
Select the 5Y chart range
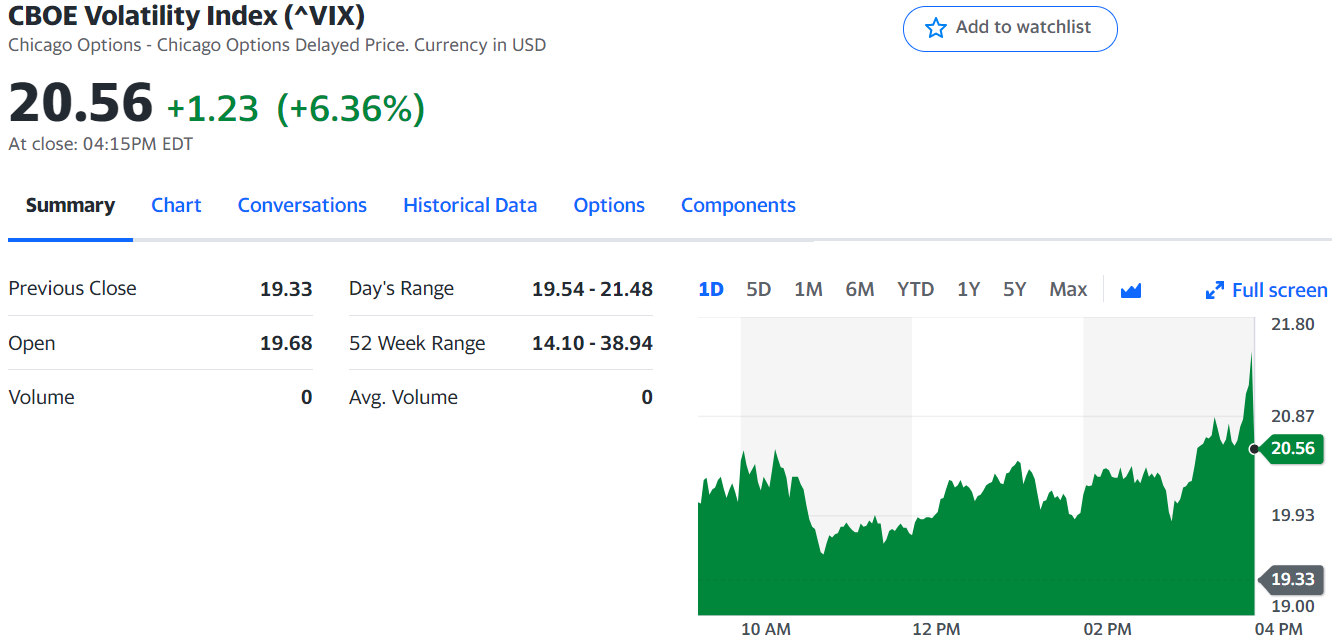coord(1015,289)
